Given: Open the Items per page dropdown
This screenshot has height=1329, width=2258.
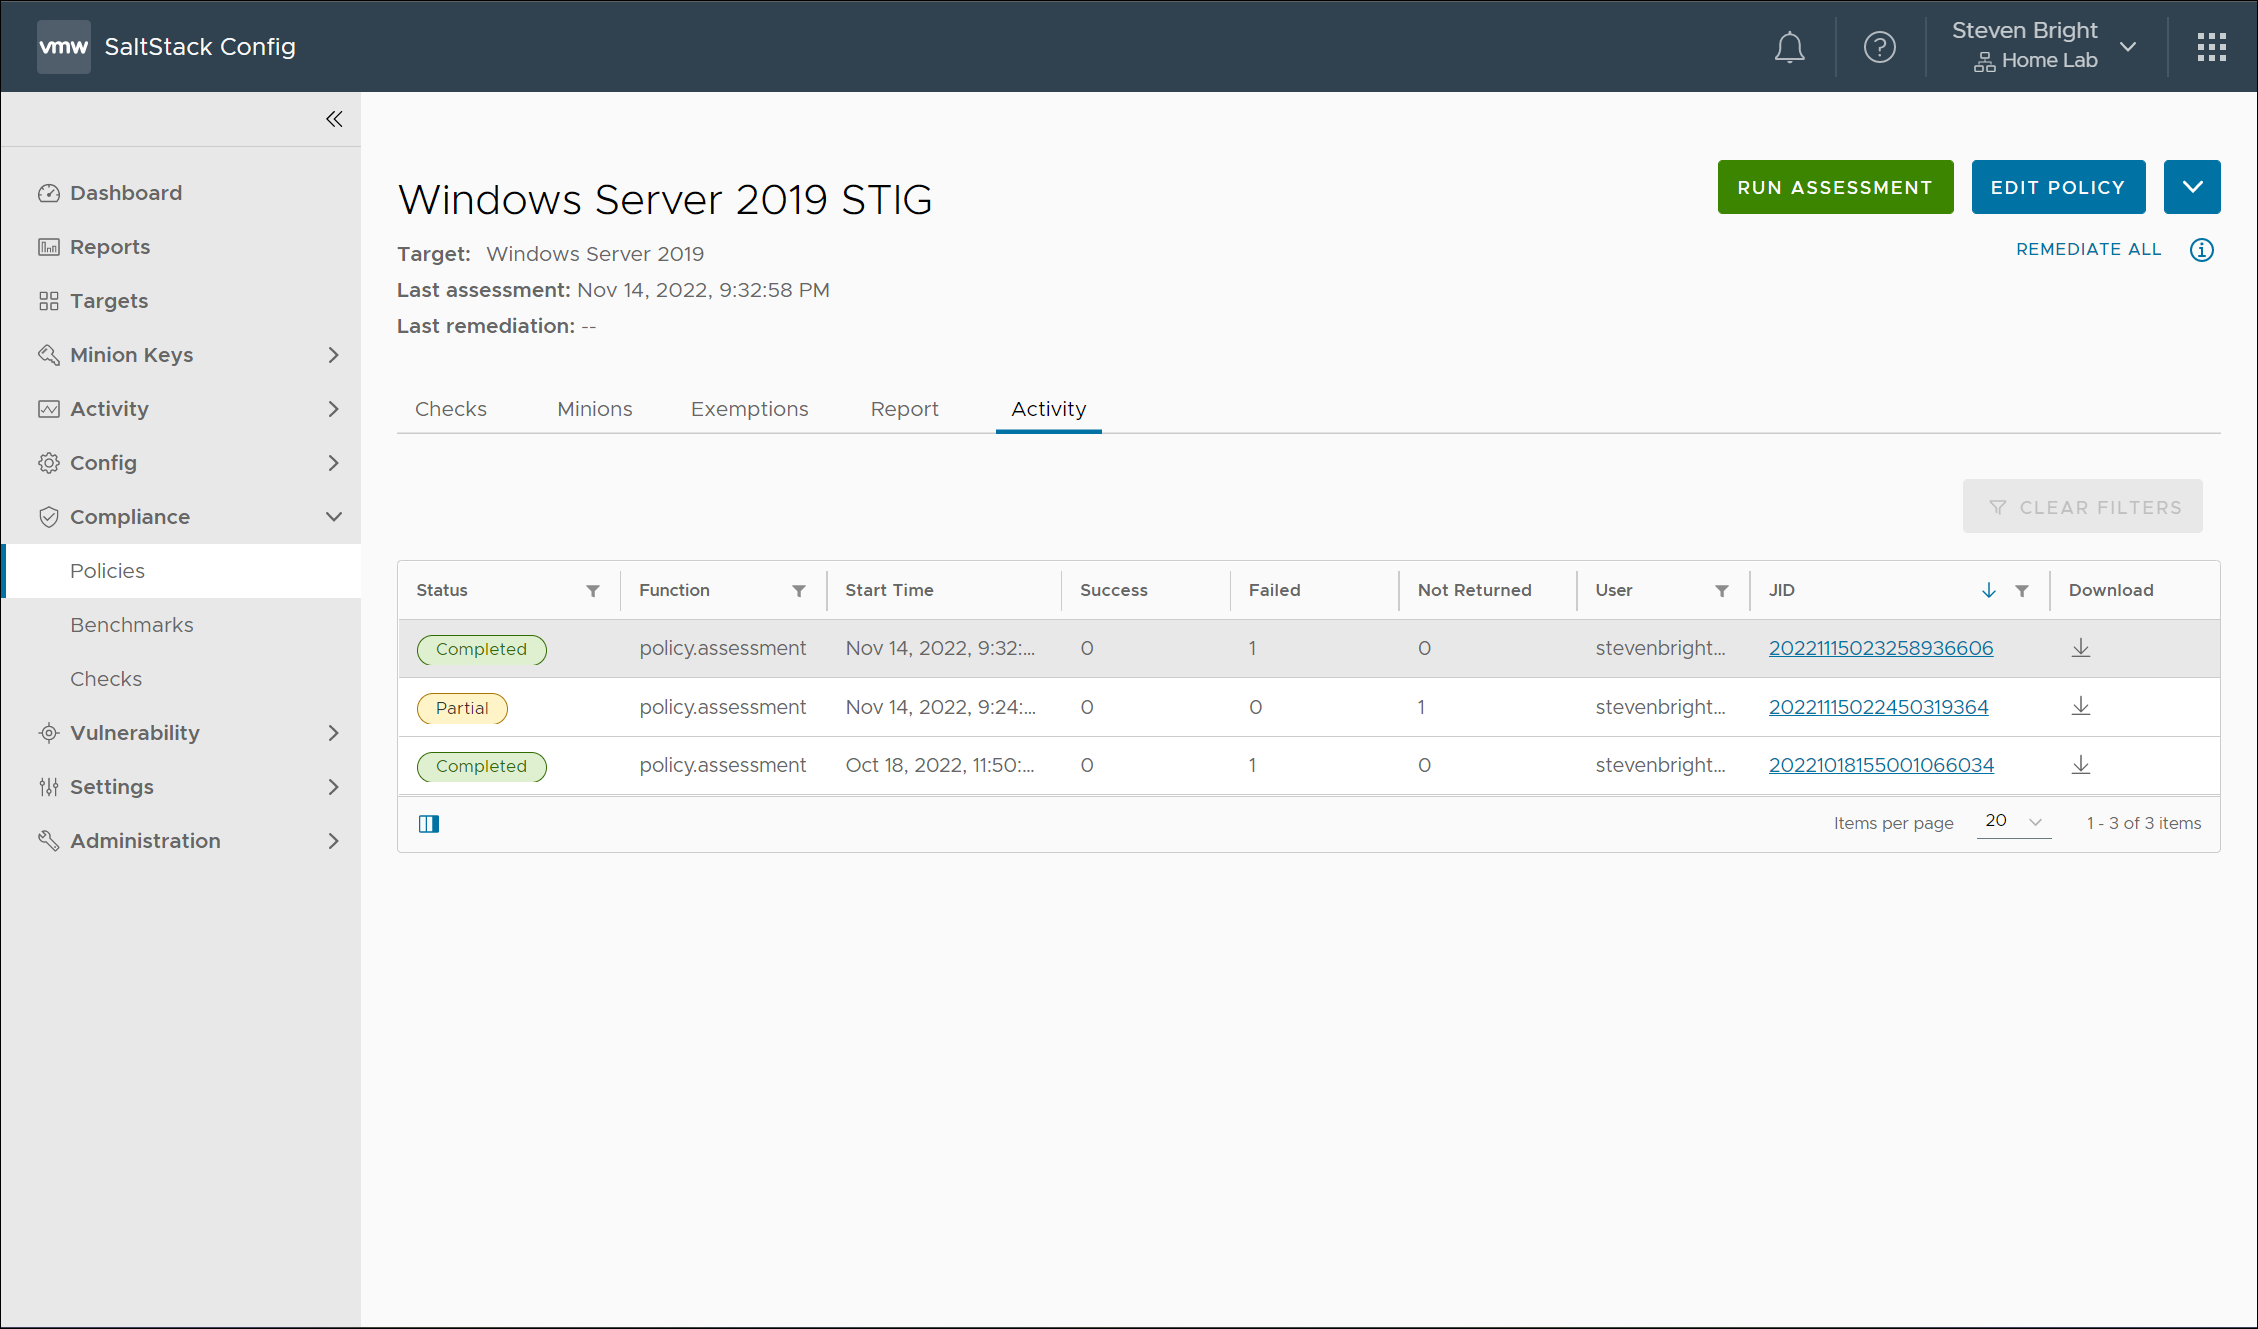Looking at the screenshot, I should click(2013, 822).
